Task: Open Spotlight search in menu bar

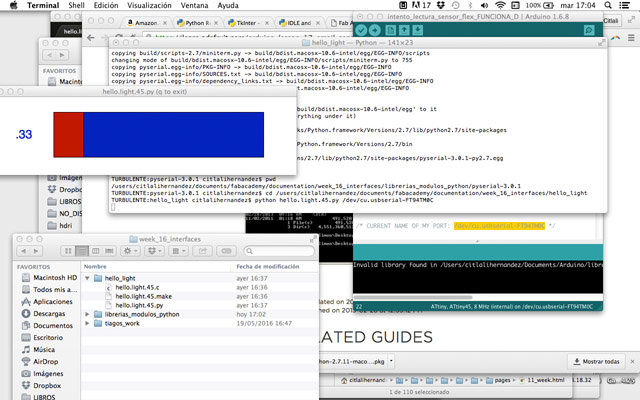Action: tap(608, 5)
